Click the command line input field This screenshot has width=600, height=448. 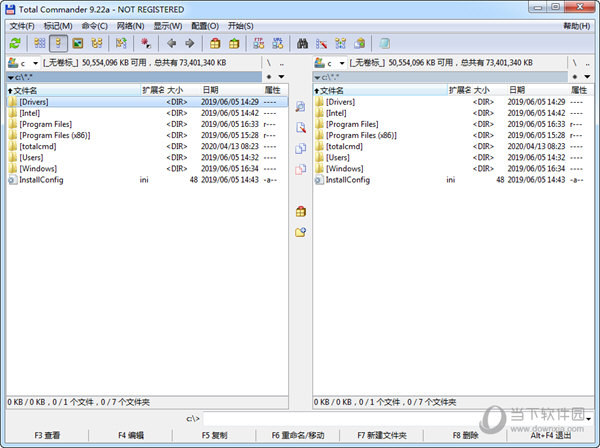pos(395,417)
